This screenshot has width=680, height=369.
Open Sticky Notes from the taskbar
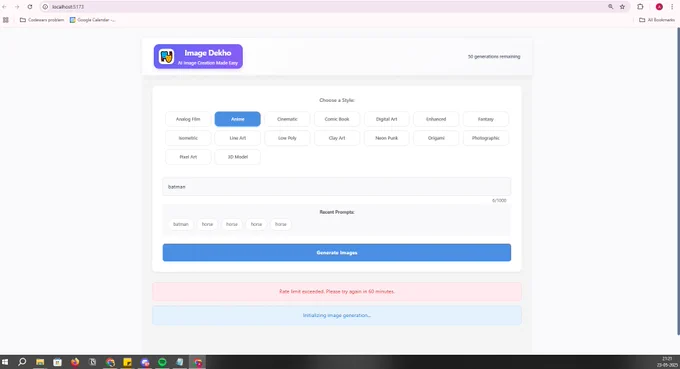[127, 362]
